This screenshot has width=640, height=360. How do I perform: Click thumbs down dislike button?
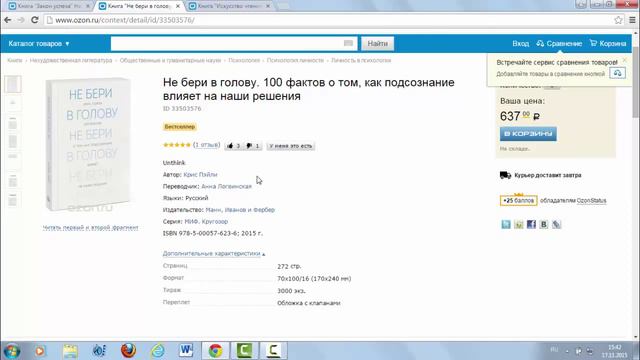pos(253,146)
